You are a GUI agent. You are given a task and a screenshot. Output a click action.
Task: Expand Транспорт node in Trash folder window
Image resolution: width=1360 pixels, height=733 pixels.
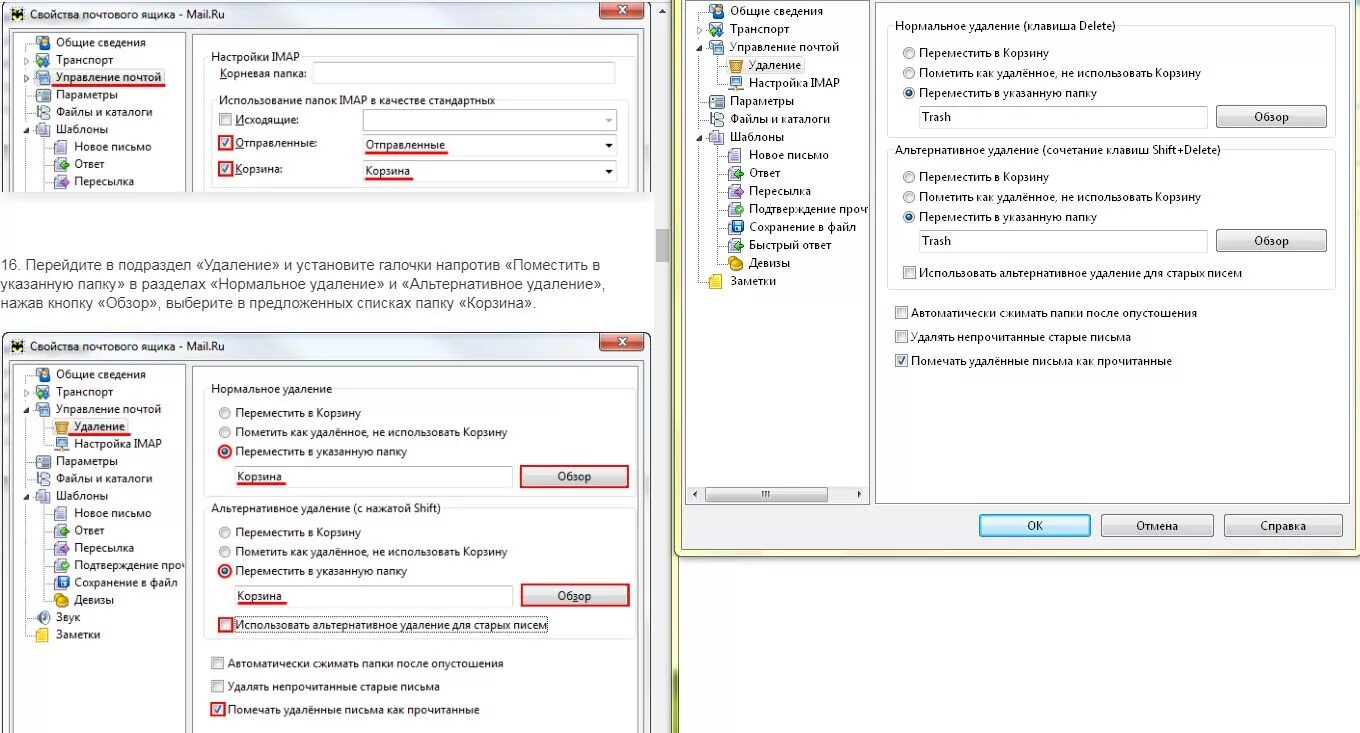699,29
